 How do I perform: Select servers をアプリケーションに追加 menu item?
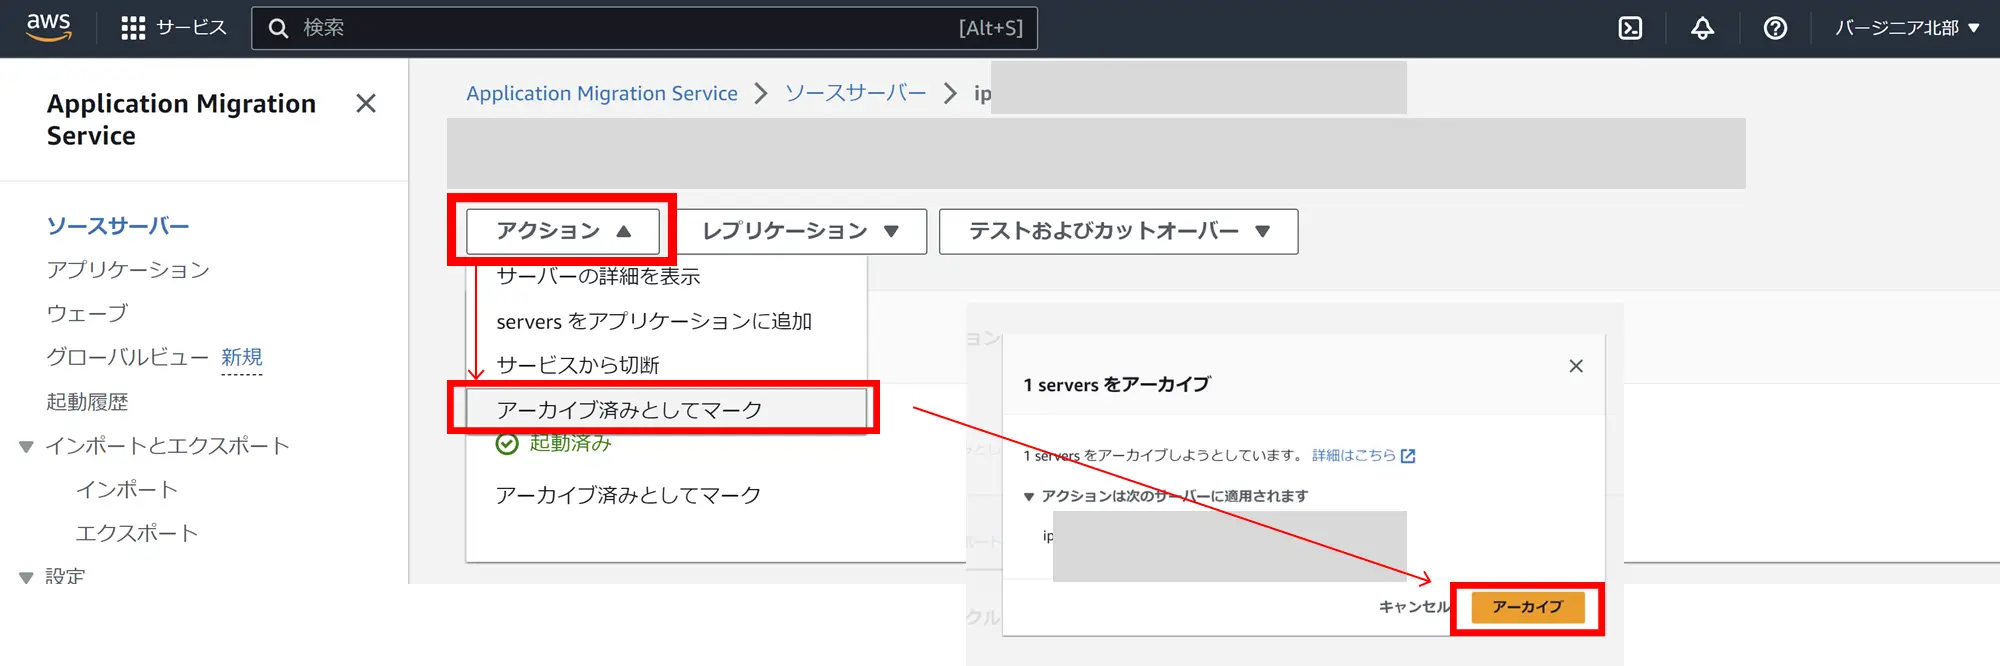pos(666,321)
